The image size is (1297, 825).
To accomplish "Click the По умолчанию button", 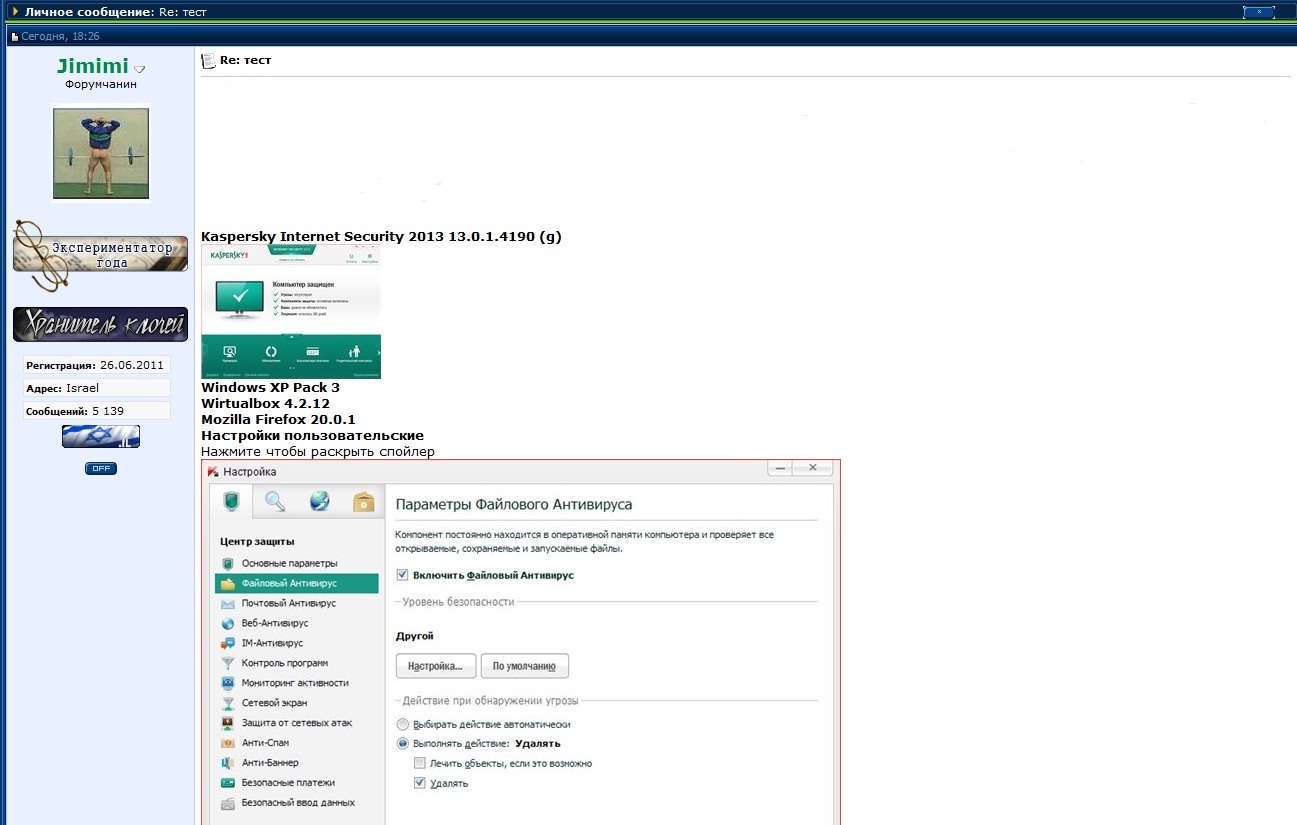I will pos(525,666).
